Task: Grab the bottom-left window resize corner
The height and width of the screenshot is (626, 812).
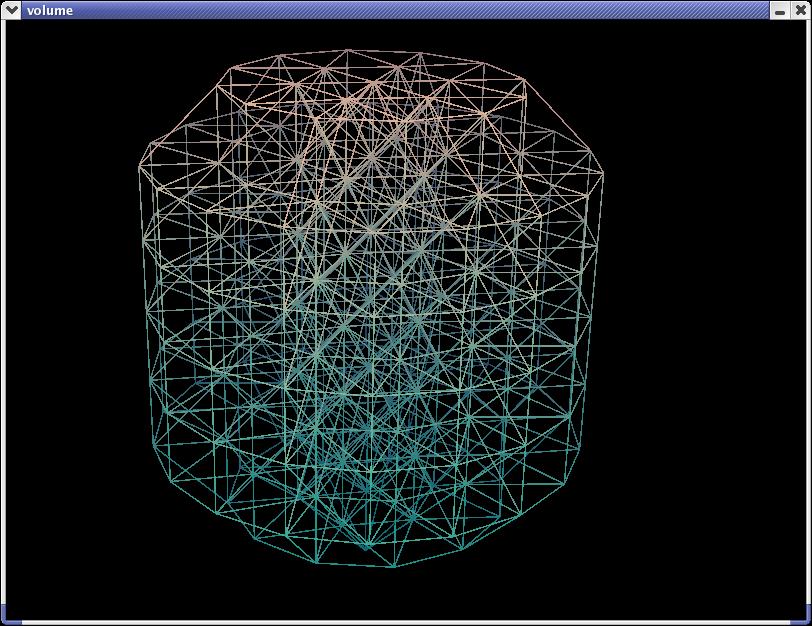Action: [5, 615]
